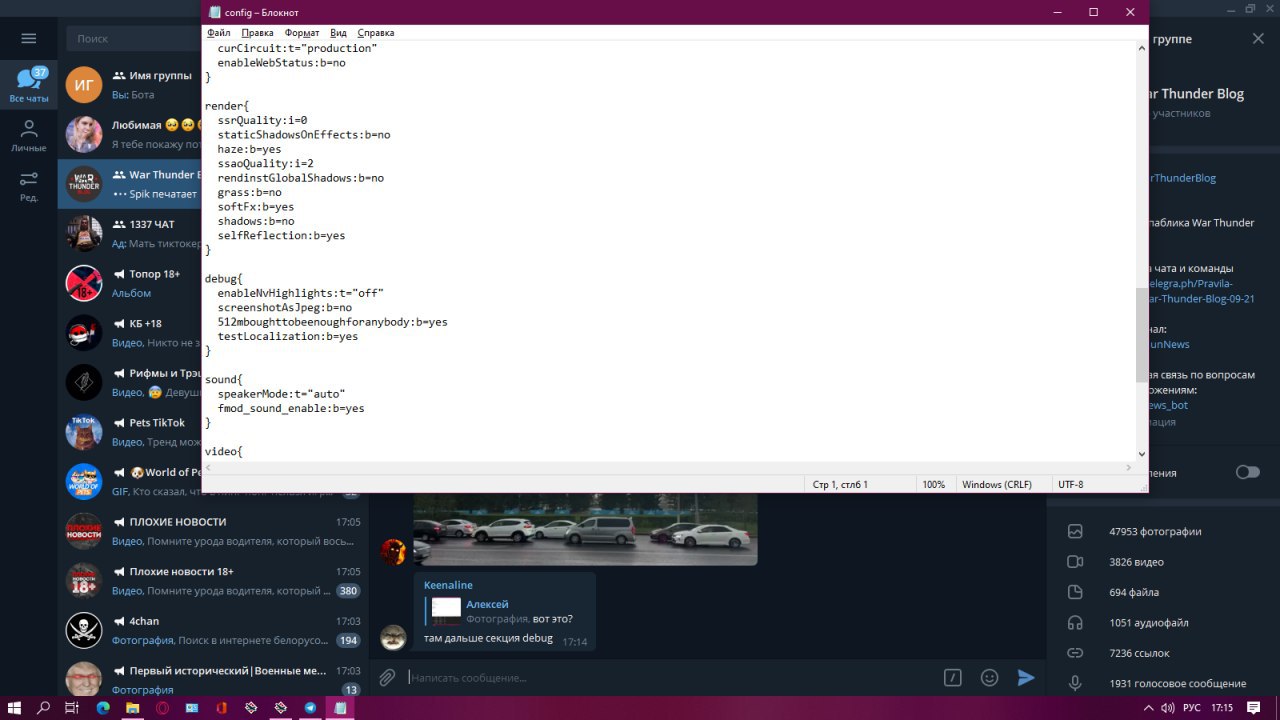Open the 4chan channel

coord(213,630)
